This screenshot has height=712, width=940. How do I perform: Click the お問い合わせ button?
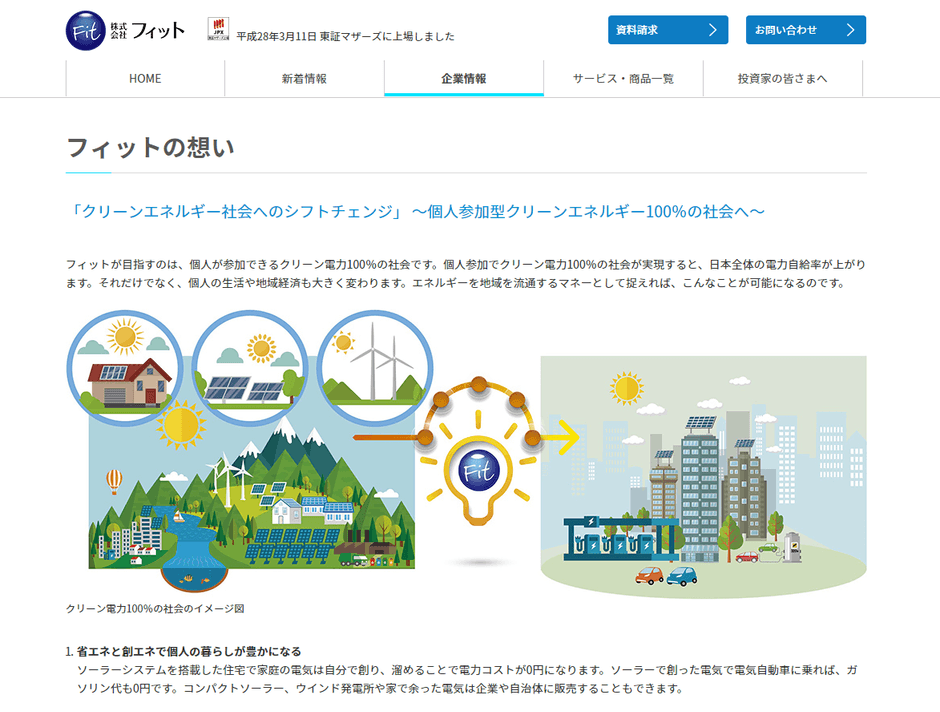[x=805, y=29]
